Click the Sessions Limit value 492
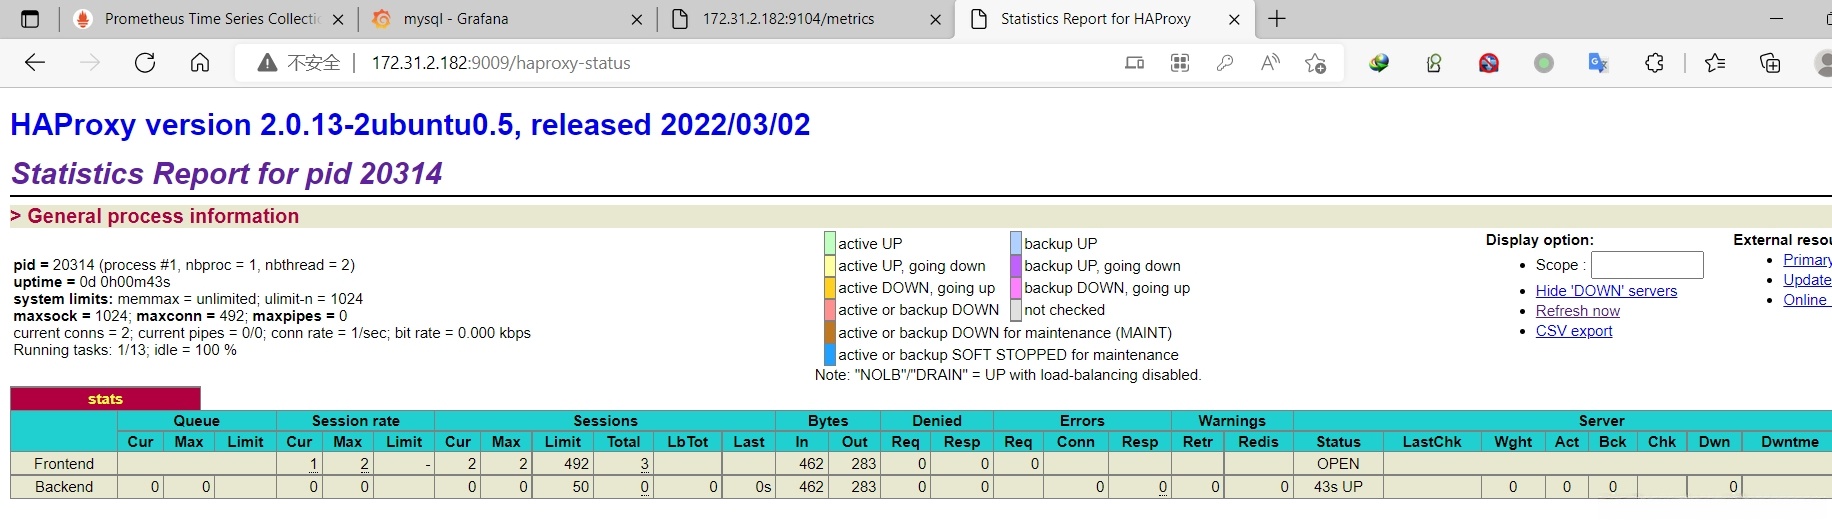This screenshot has height=528, width=1832. [576, 464]
